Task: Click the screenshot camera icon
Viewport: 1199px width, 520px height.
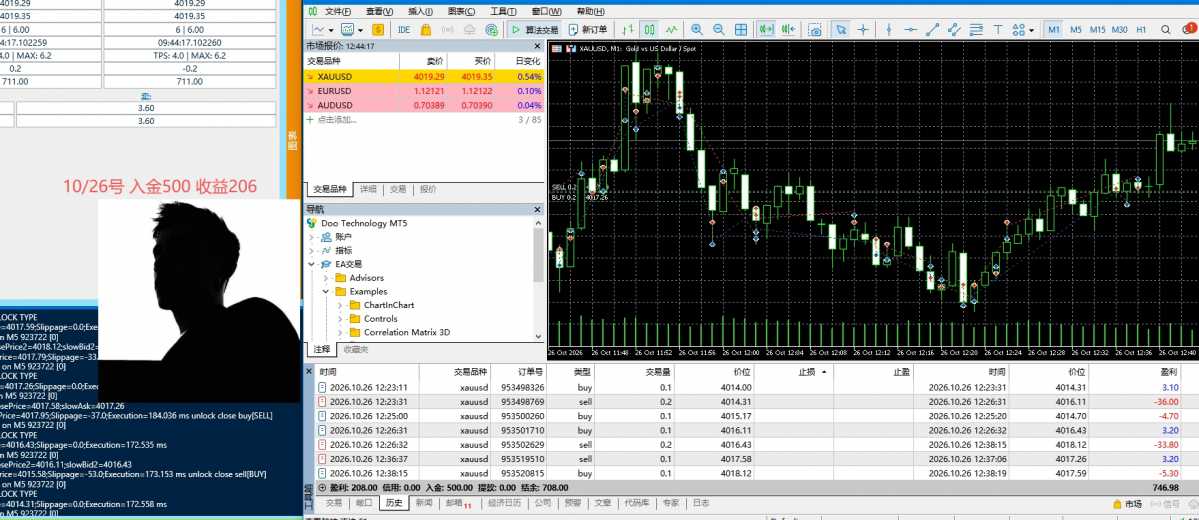Action: [816, 29]
